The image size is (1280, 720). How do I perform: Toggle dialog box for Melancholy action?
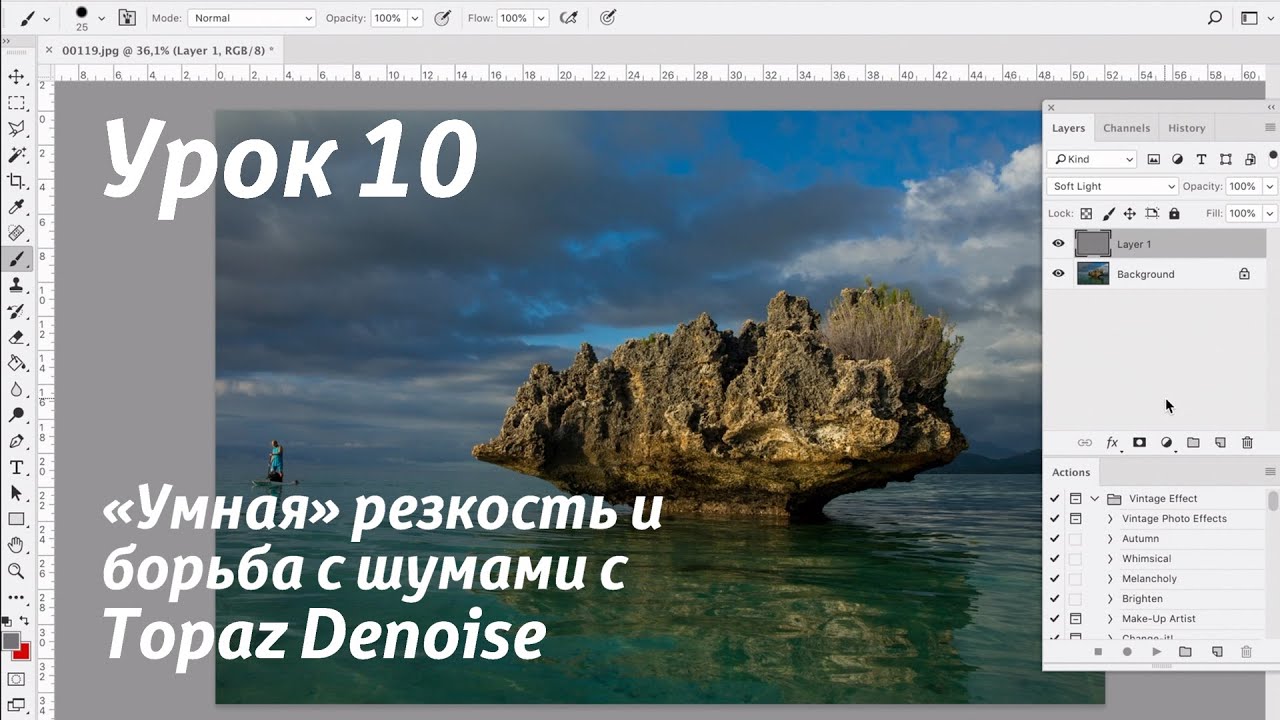1075,578
